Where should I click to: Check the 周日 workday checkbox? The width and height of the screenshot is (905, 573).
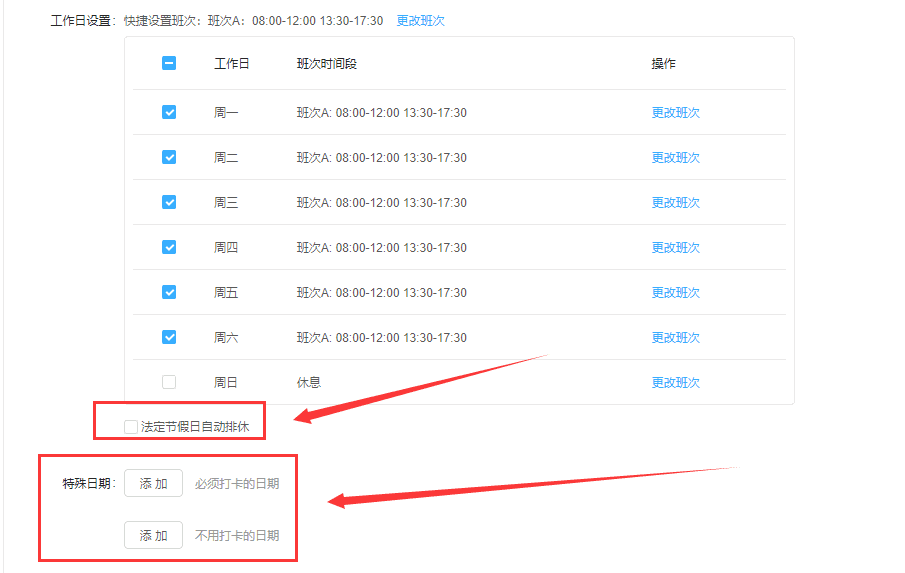169,382
